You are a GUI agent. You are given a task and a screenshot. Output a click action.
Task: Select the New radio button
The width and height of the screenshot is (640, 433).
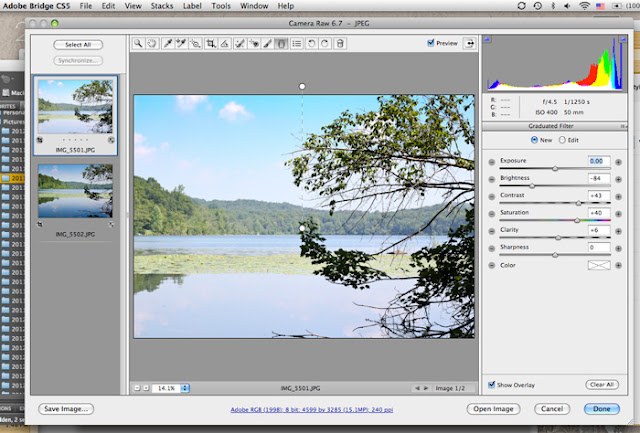pyautogui.click(x=534, y=140)
